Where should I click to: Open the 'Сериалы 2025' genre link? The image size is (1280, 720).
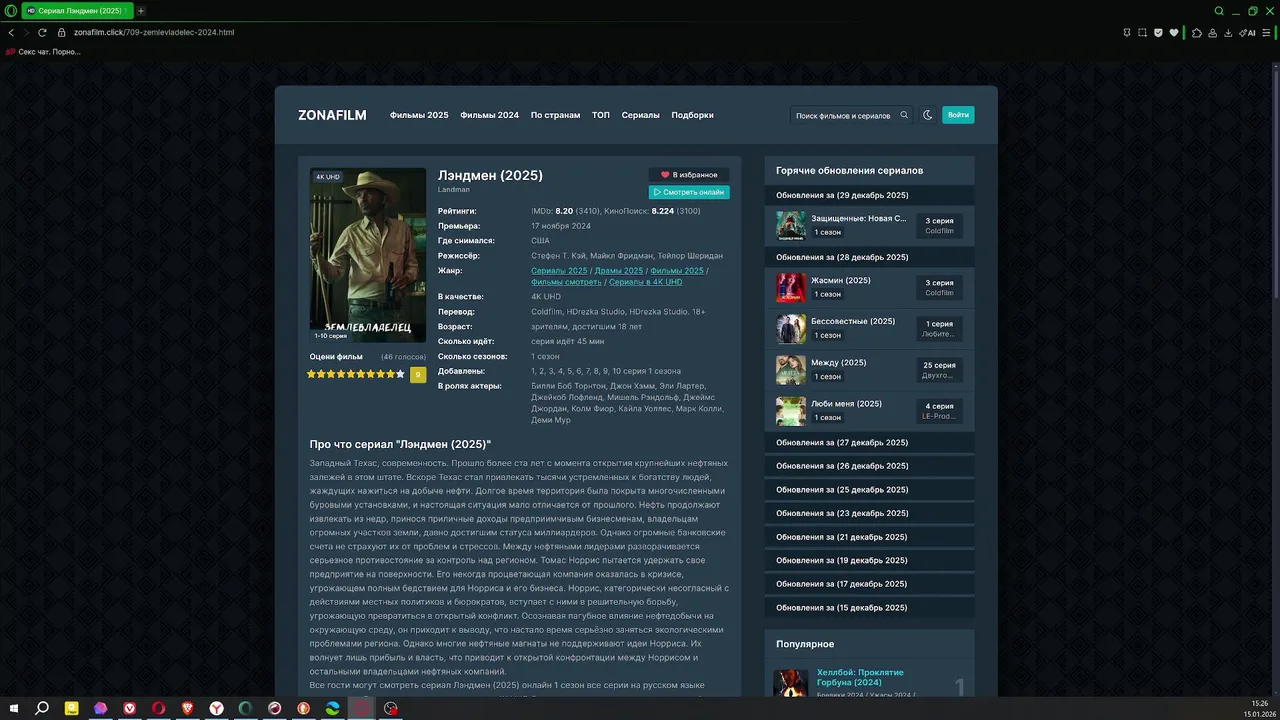click(559, 271)
